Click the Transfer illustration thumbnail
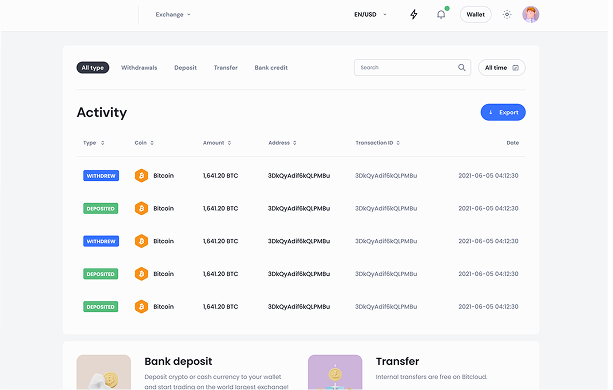The height and width of the screenshot is (390, 613). click(335, 372)
